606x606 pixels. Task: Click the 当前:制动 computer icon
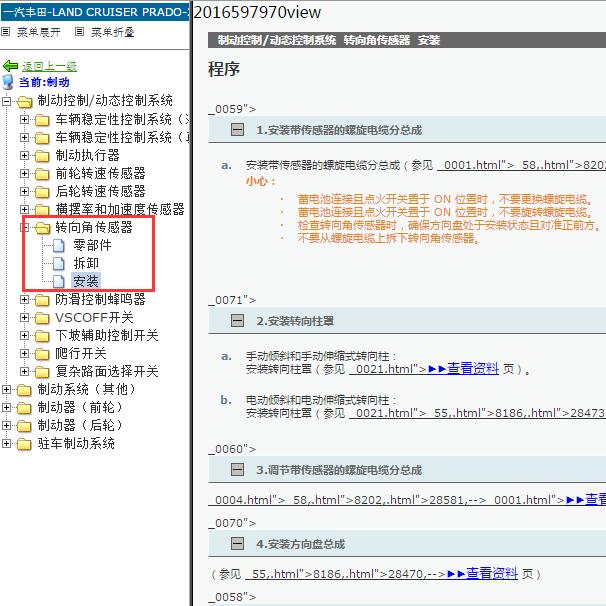click(8, 82)
